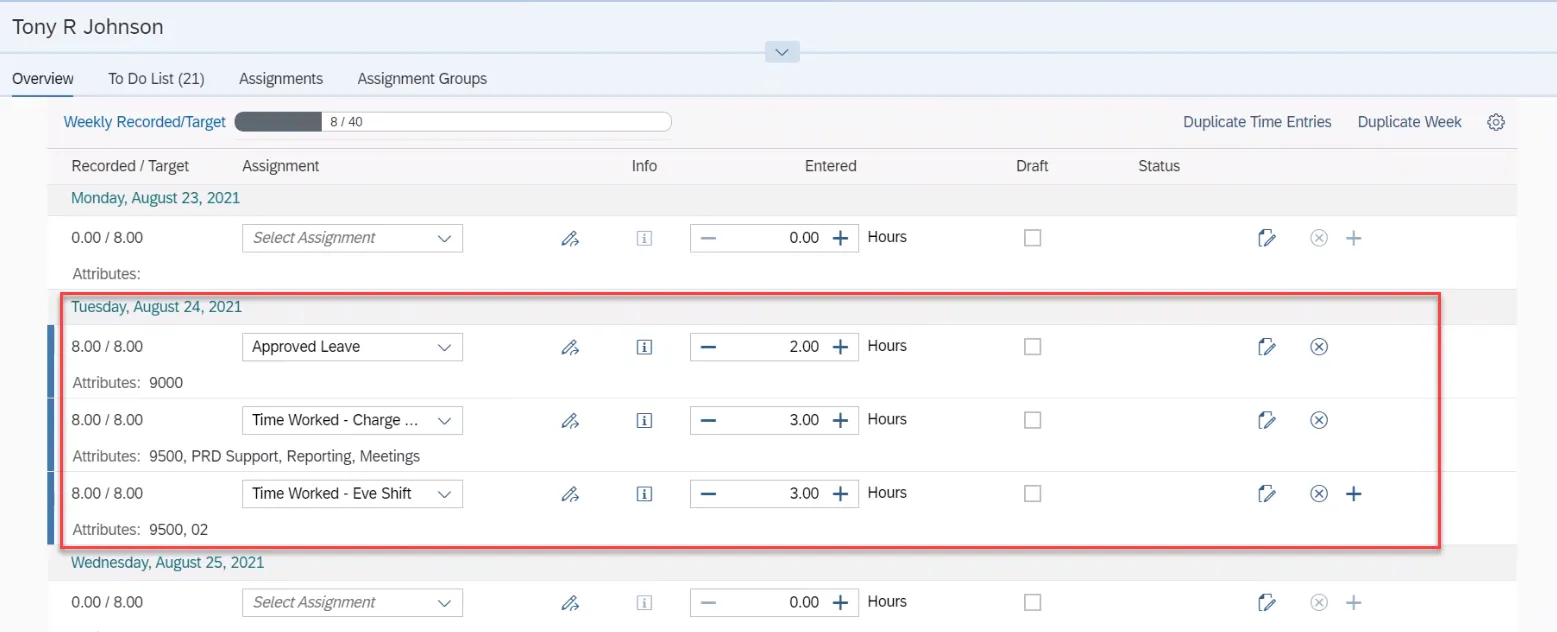Viewport: 1557px width, 632px height.
Task: Open note icon for Time Worked - Eve Shift
Action: [x=1266, y=493]
